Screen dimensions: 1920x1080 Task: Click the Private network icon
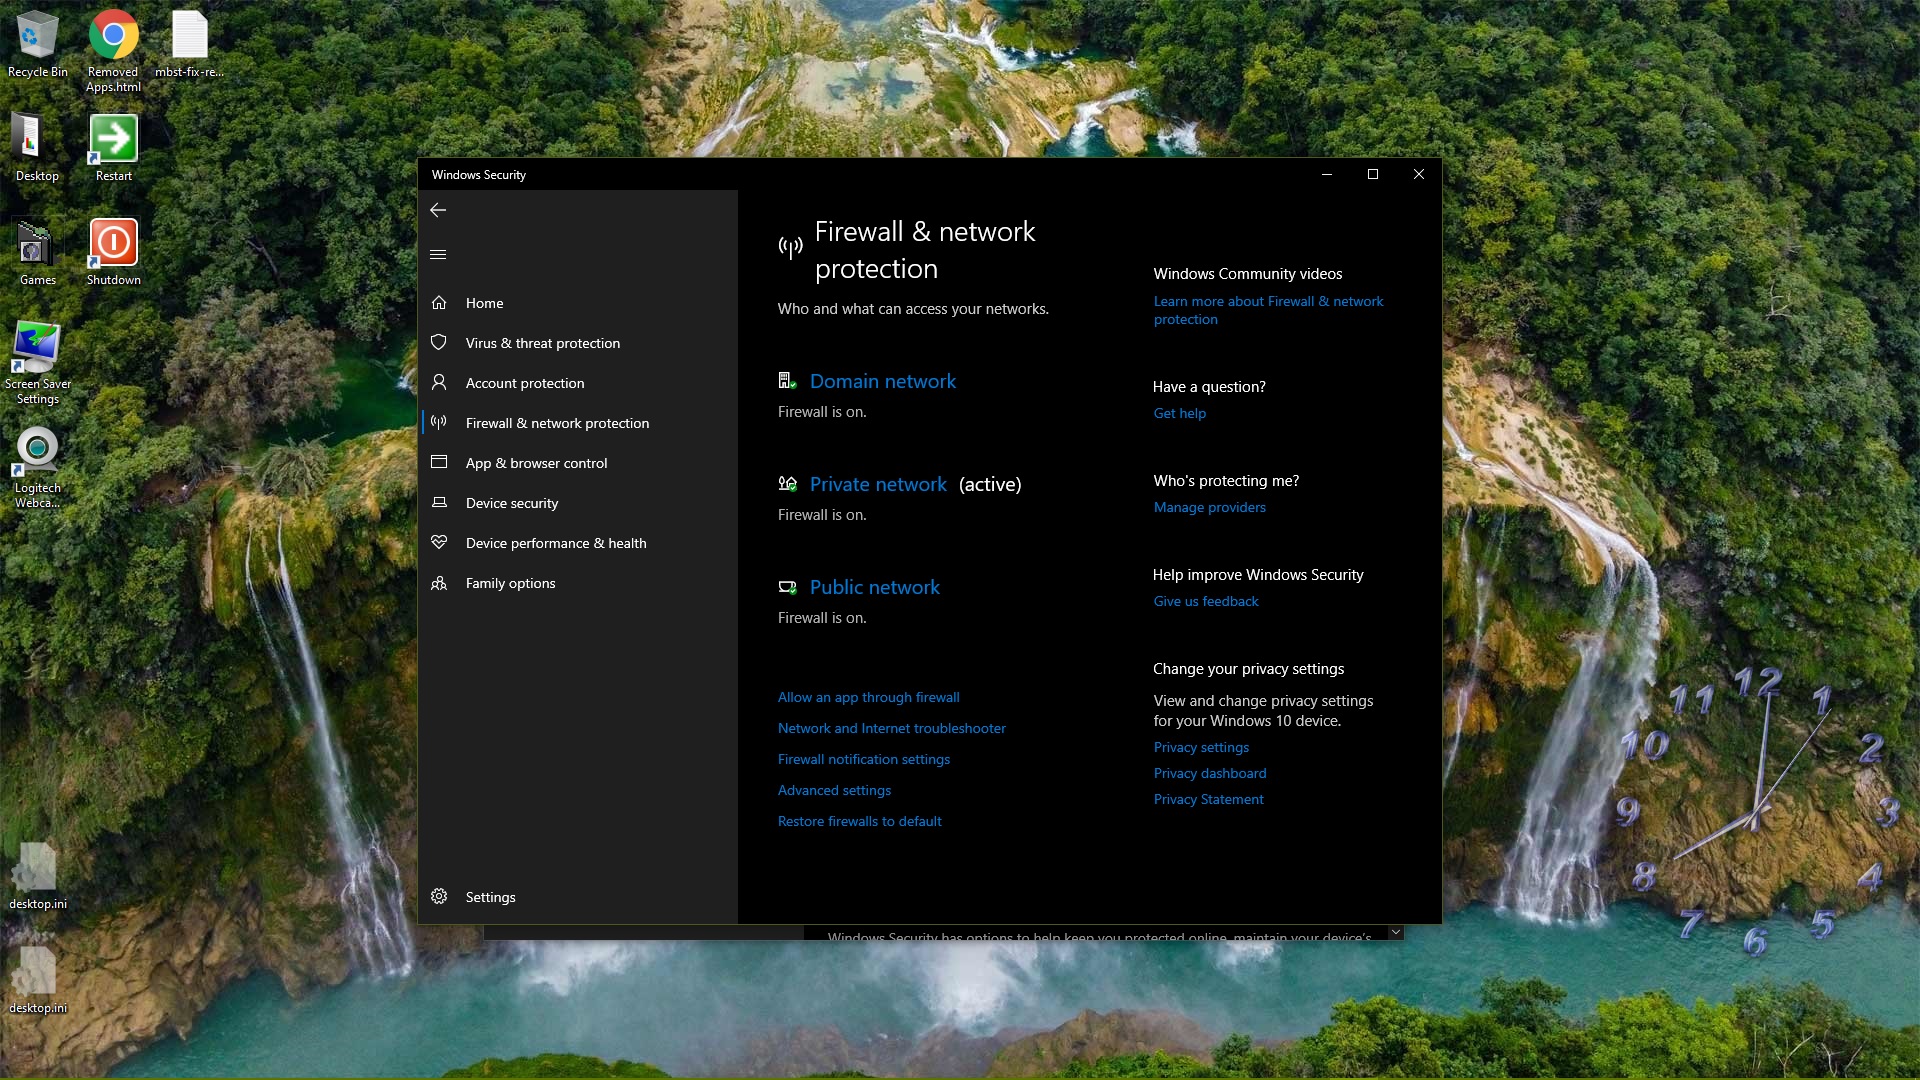coord(788,484)
